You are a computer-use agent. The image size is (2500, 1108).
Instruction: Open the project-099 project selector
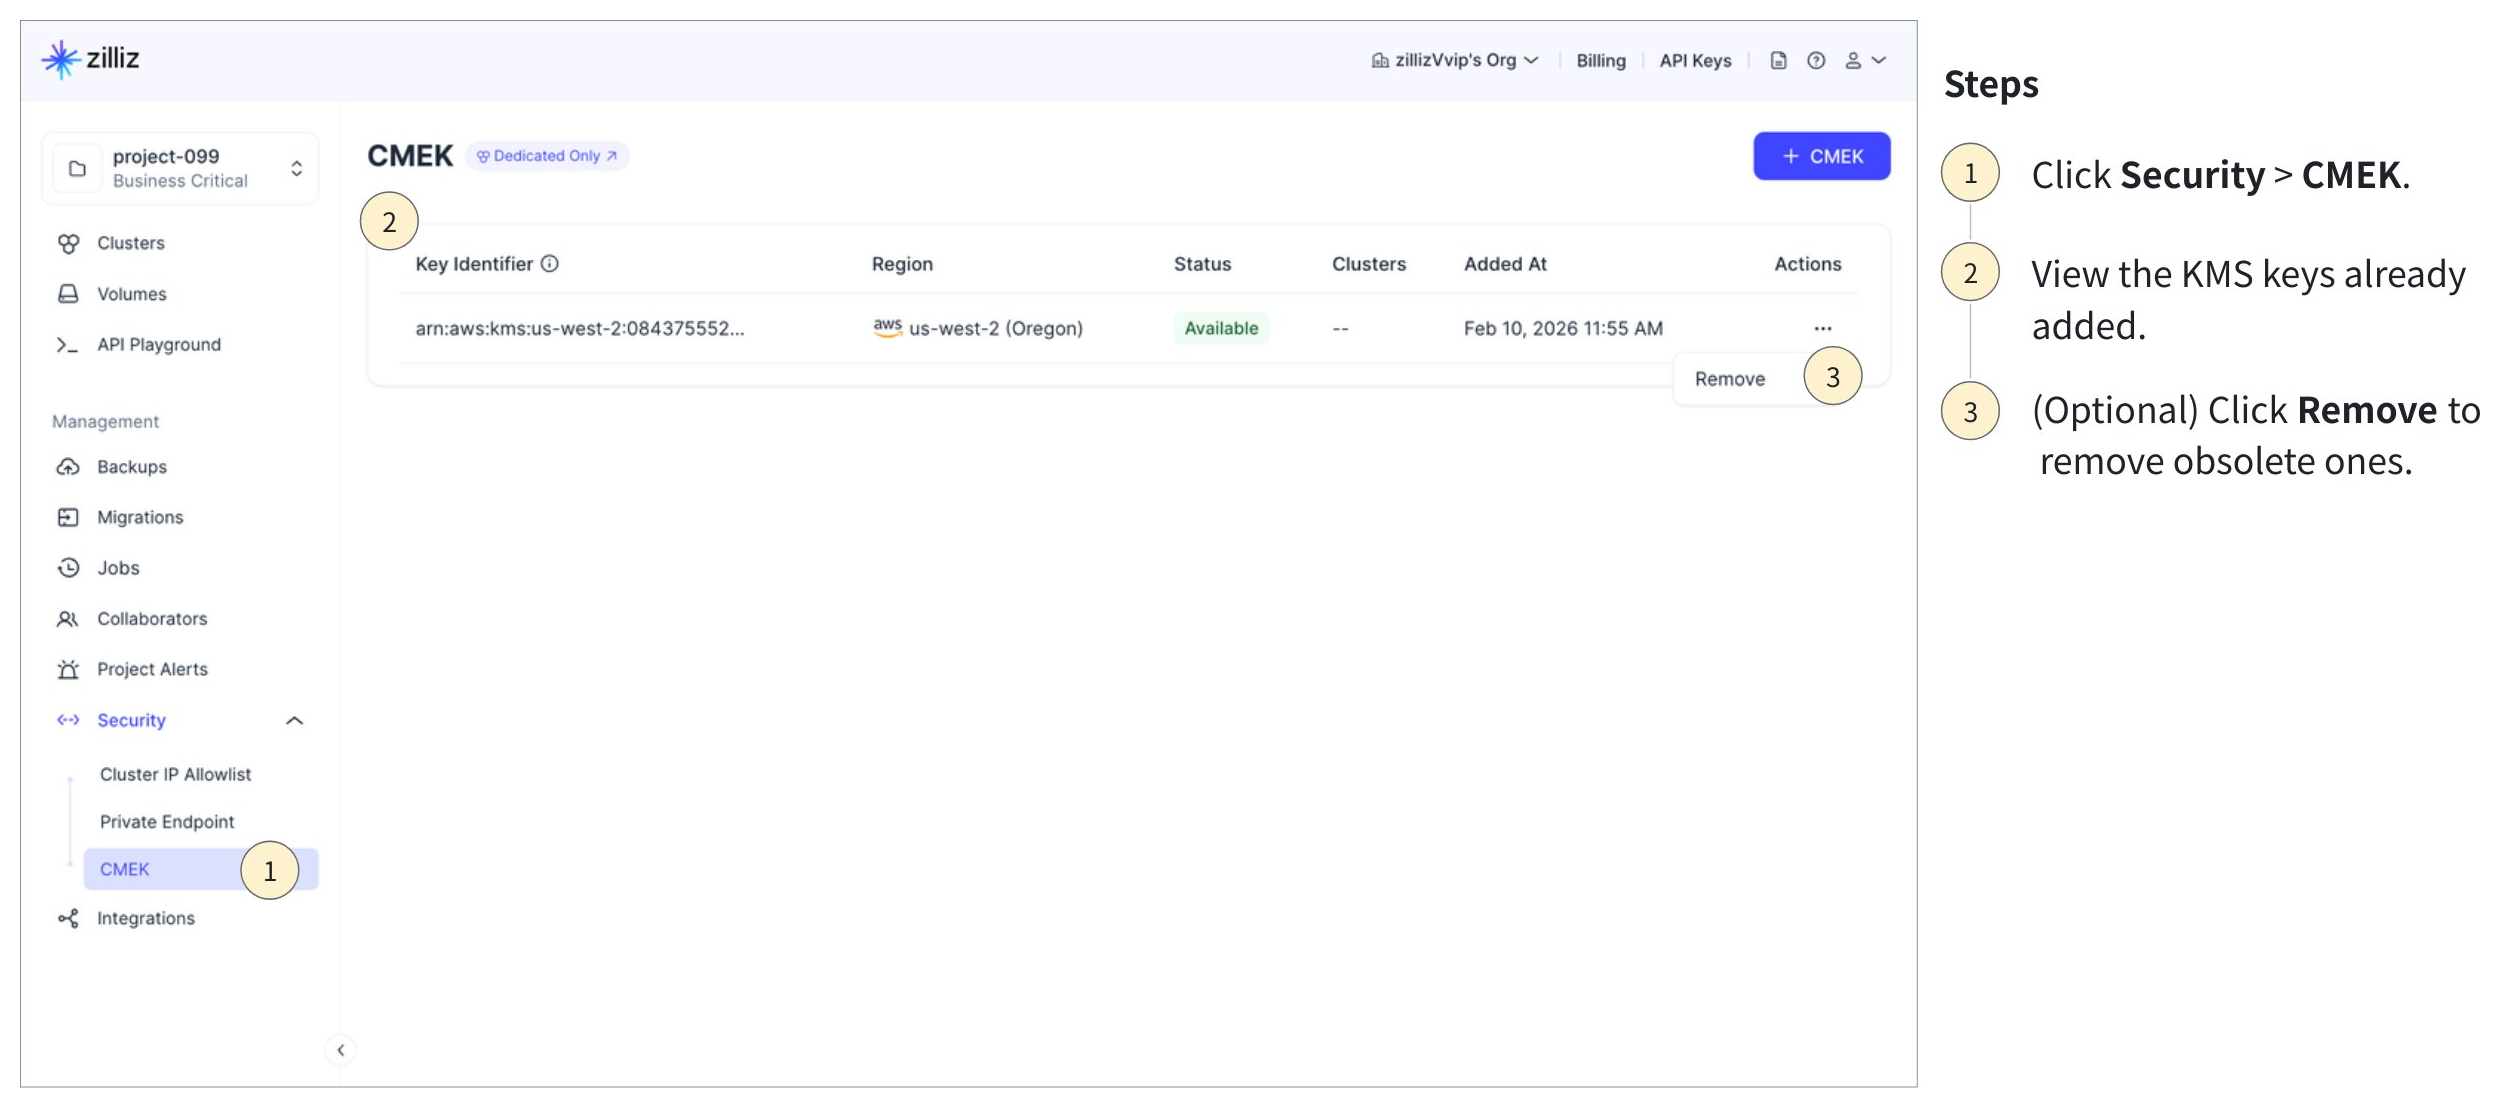click(x=180, y=168)
